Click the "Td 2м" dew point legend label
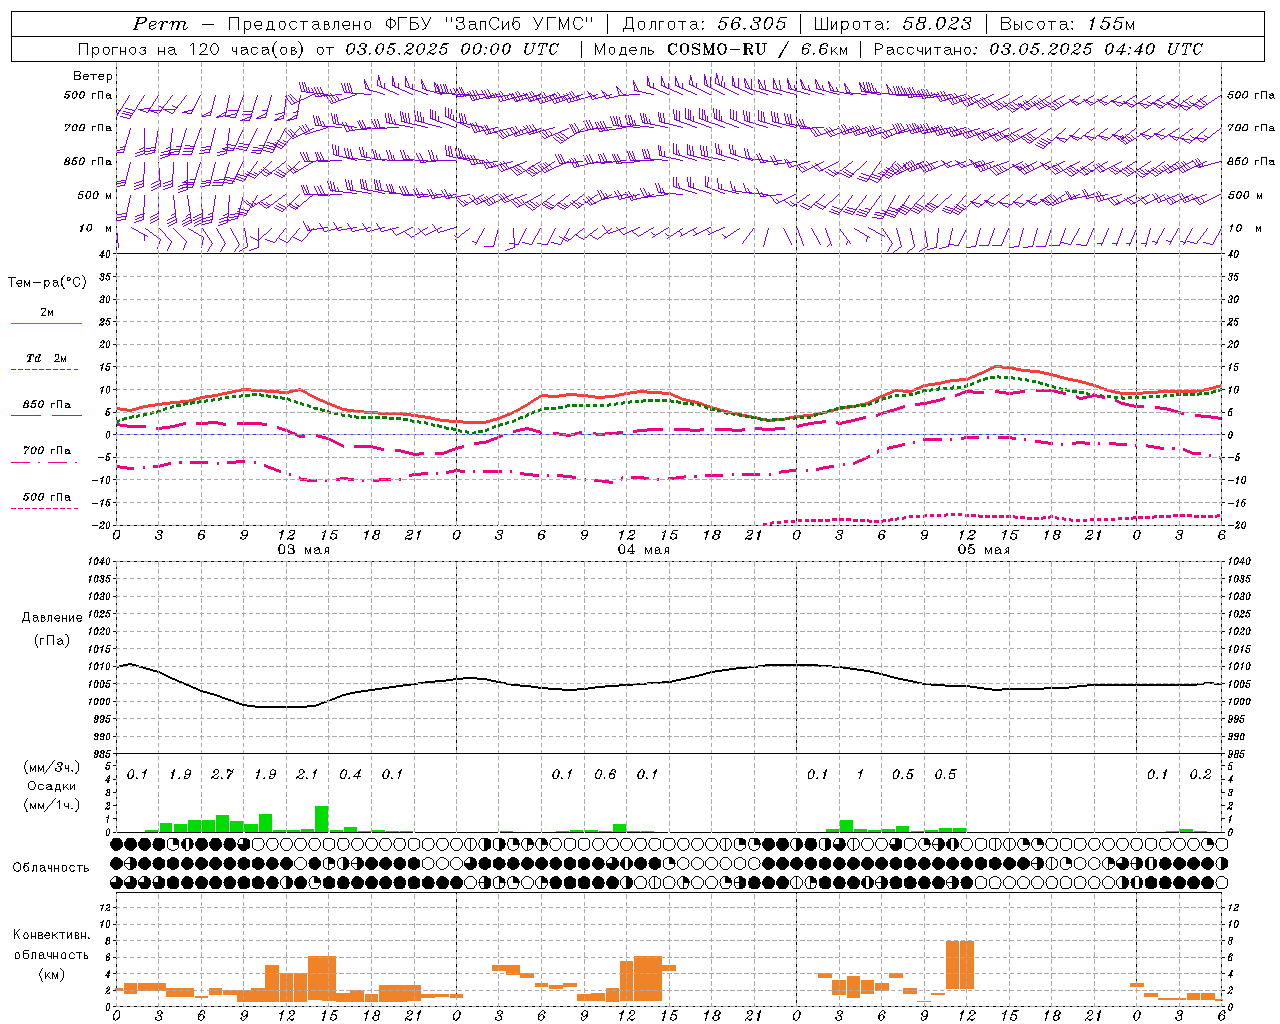The image size is (1280, 1024). tap(46, 358)
